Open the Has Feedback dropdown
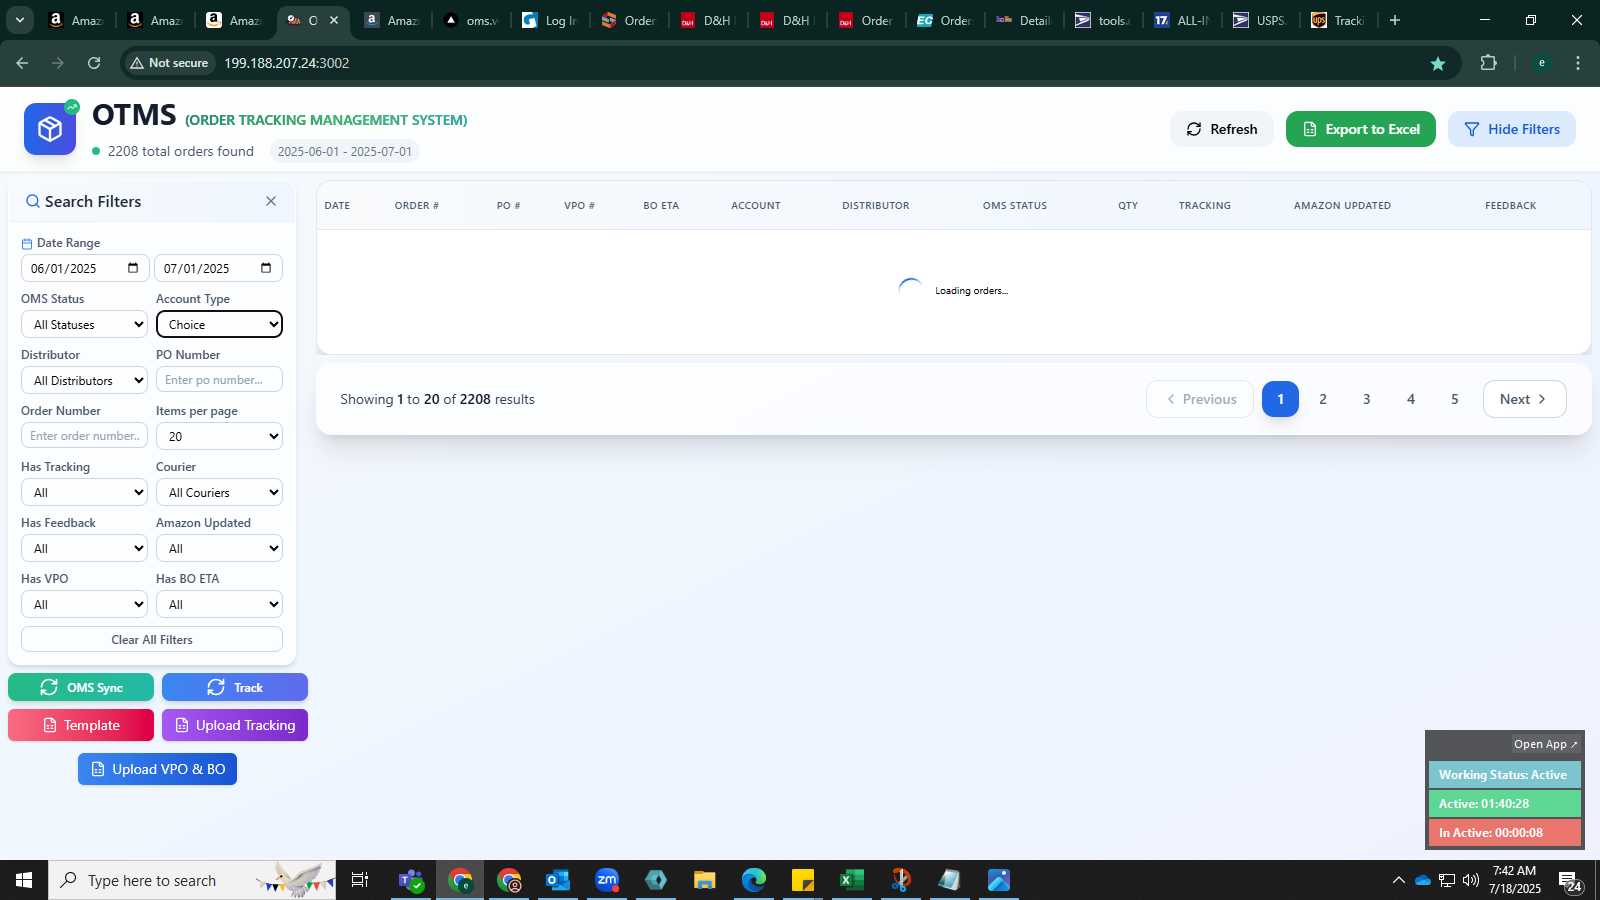This screenshot has height=900, width=1600. tap(84, 548)
